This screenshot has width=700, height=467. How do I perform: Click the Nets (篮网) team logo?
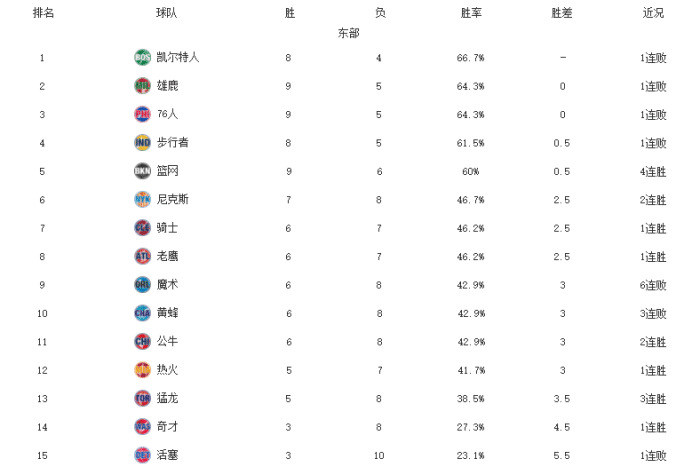pyautogui.click(x=142, y=171)
